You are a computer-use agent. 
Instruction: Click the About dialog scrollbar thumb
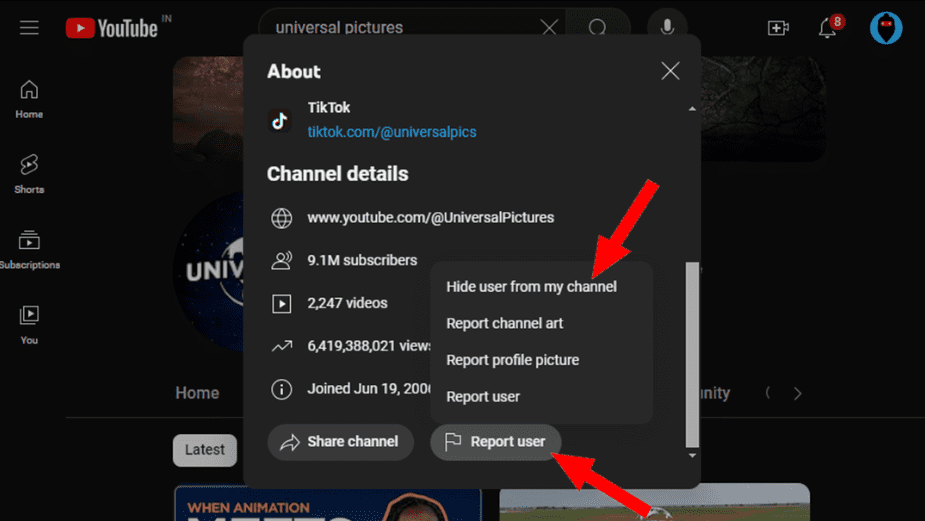click(x=692, y=355)
